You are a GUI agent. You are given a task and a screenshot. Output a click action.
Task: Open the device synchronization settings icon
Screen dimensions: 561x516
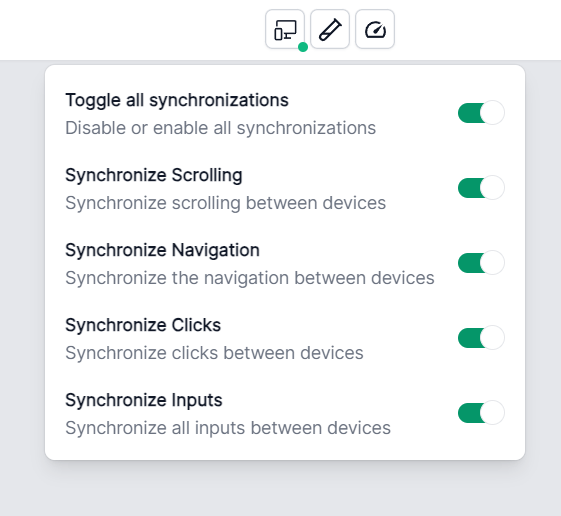[285, 29]
